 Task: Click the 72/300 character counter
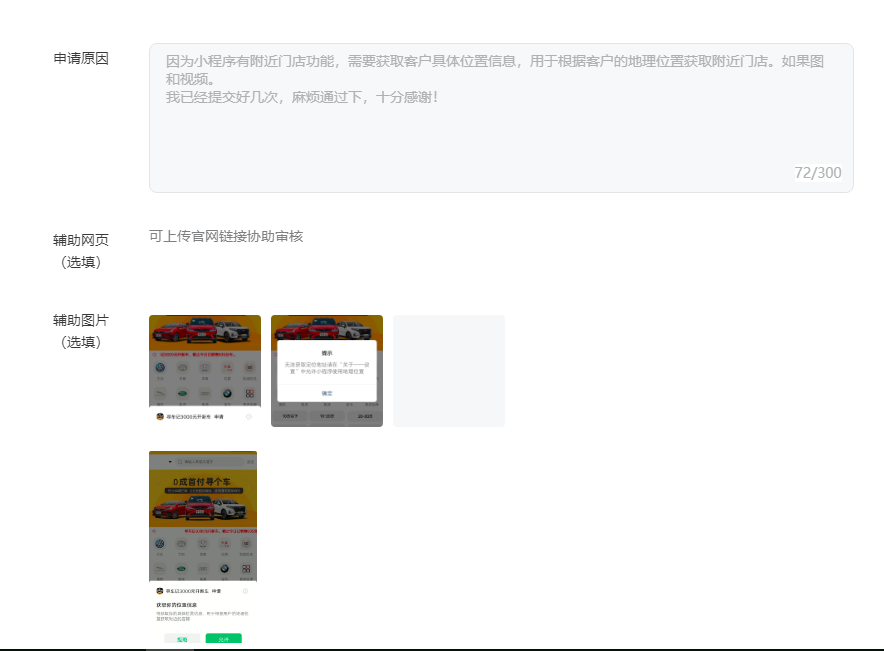point(817,173)
